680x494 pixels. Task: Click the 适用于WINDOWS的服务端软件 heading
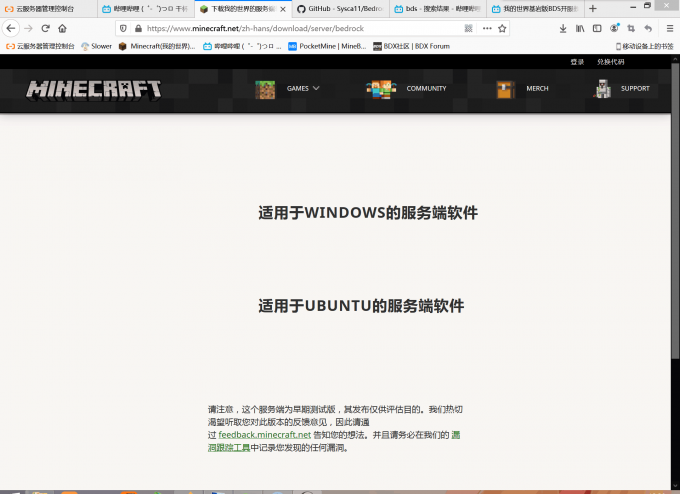point(368,213)
